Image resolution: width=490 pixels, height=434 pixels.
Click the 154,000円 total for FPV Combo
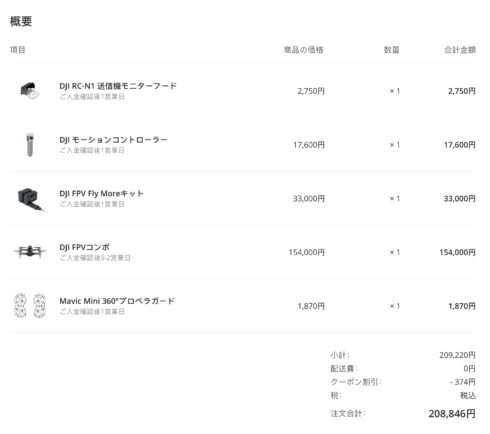point(457,252)
